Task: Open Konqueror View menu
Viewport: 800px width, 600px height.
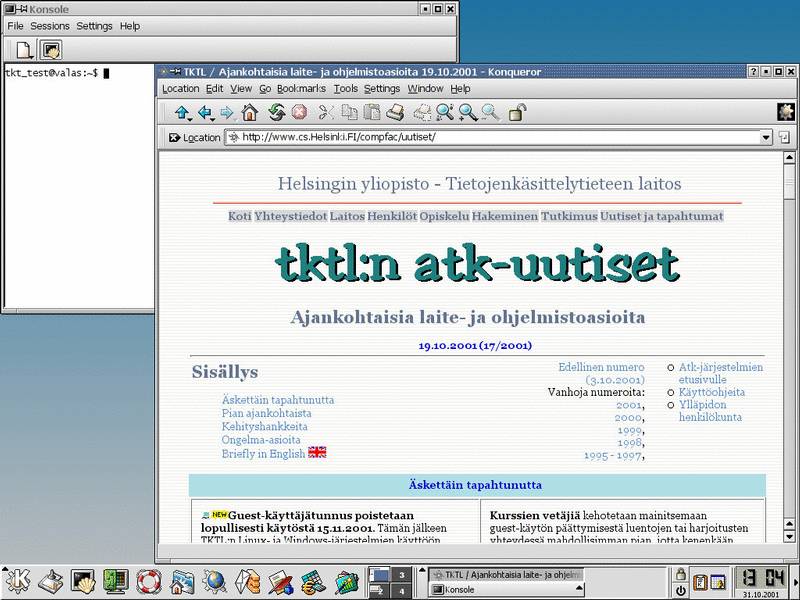Action: [241, 89]
